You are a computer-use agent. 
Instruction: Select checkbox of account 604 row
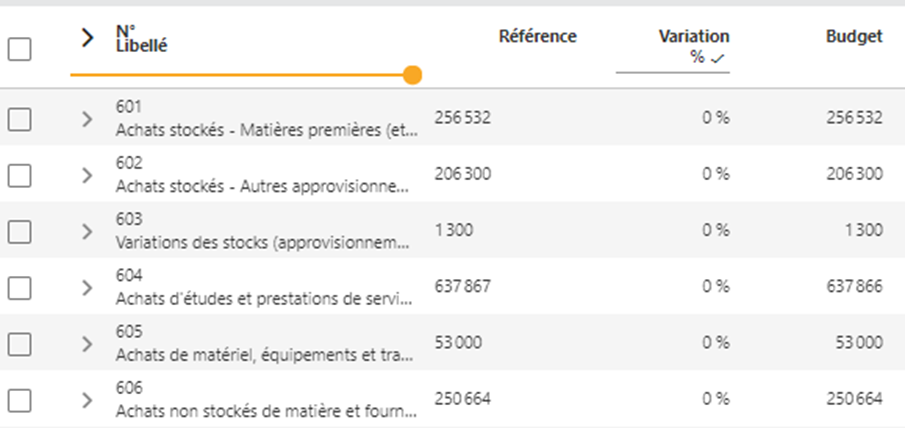point(20,288)
